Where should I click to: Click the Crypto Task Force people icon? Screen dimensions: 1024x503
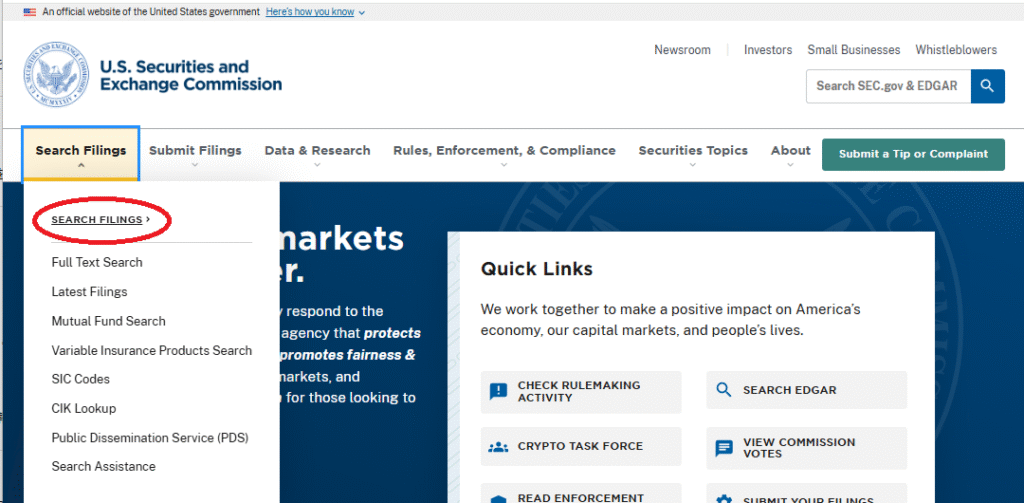click(498, 447)
